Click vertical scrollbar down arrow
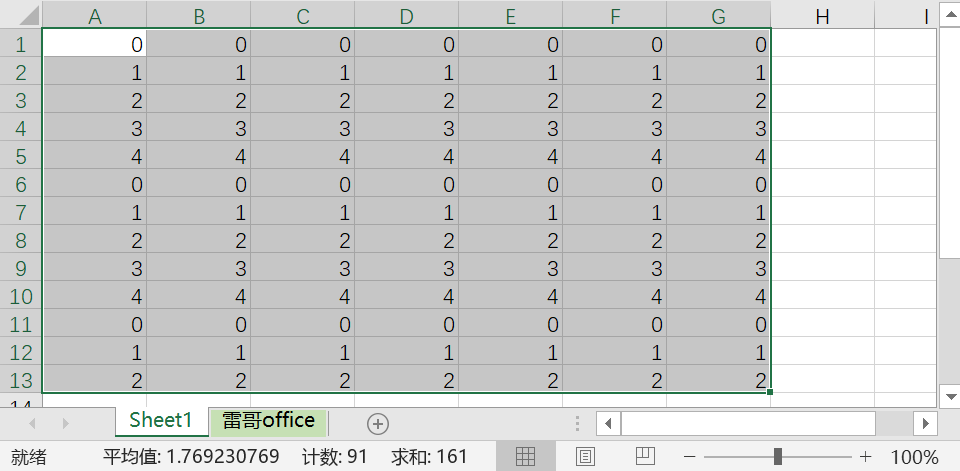Viewport: 960px width, 471px height. point(950,396)
